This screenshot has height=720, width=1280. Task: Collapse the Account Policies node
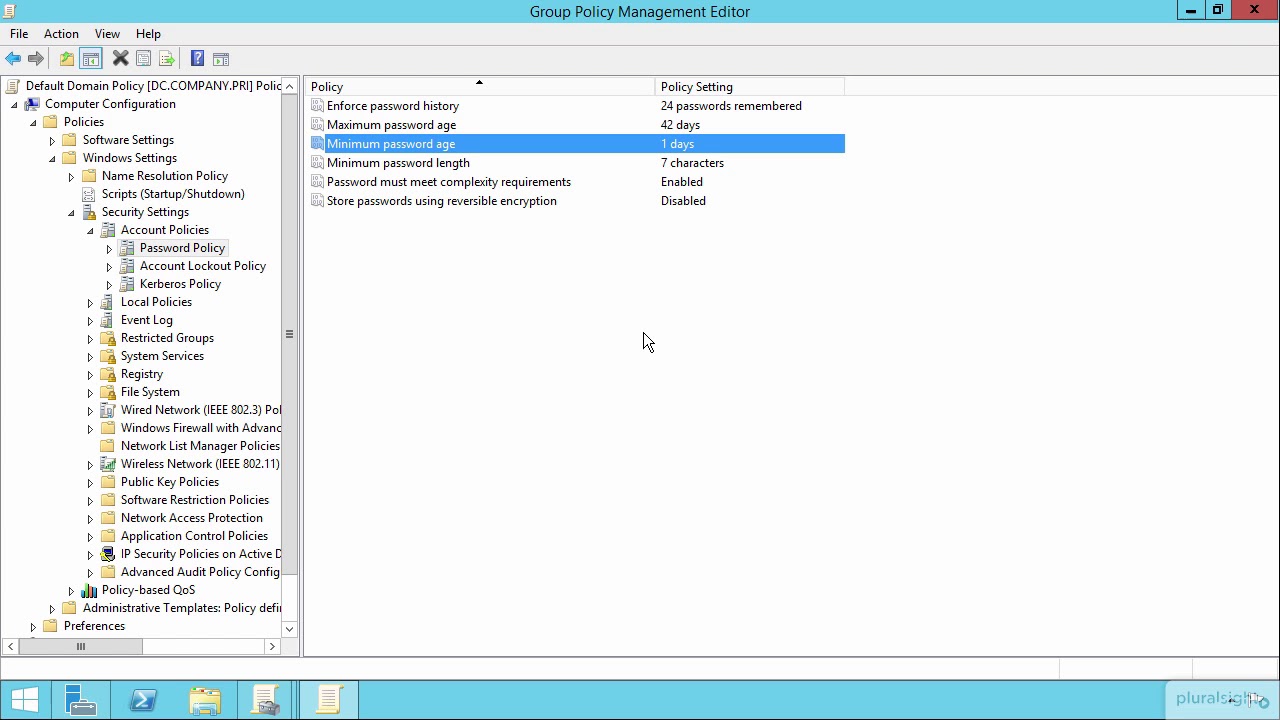click(90, 231)
